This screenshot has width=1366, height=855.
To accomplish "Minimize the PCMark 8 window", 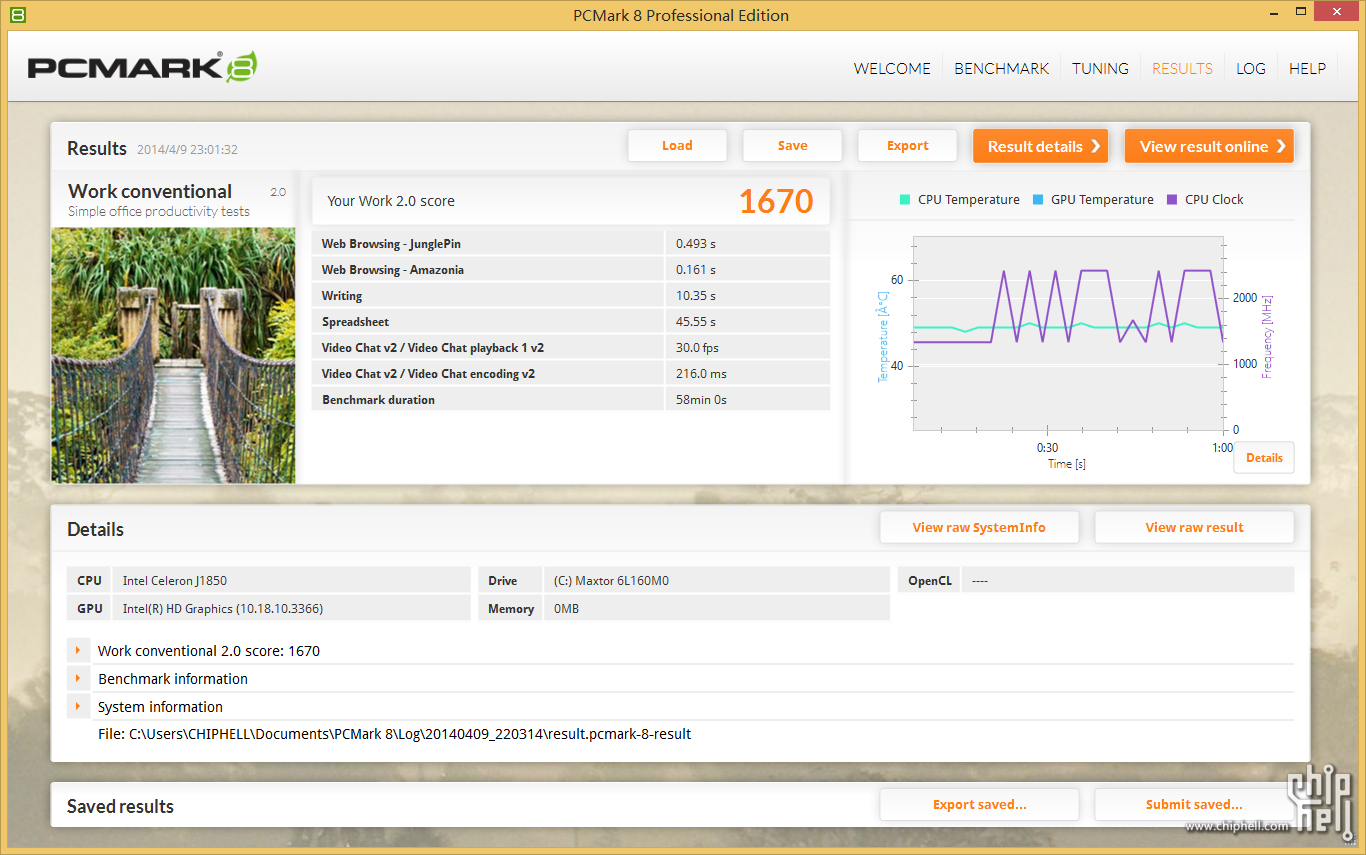I will [1272, 14].
